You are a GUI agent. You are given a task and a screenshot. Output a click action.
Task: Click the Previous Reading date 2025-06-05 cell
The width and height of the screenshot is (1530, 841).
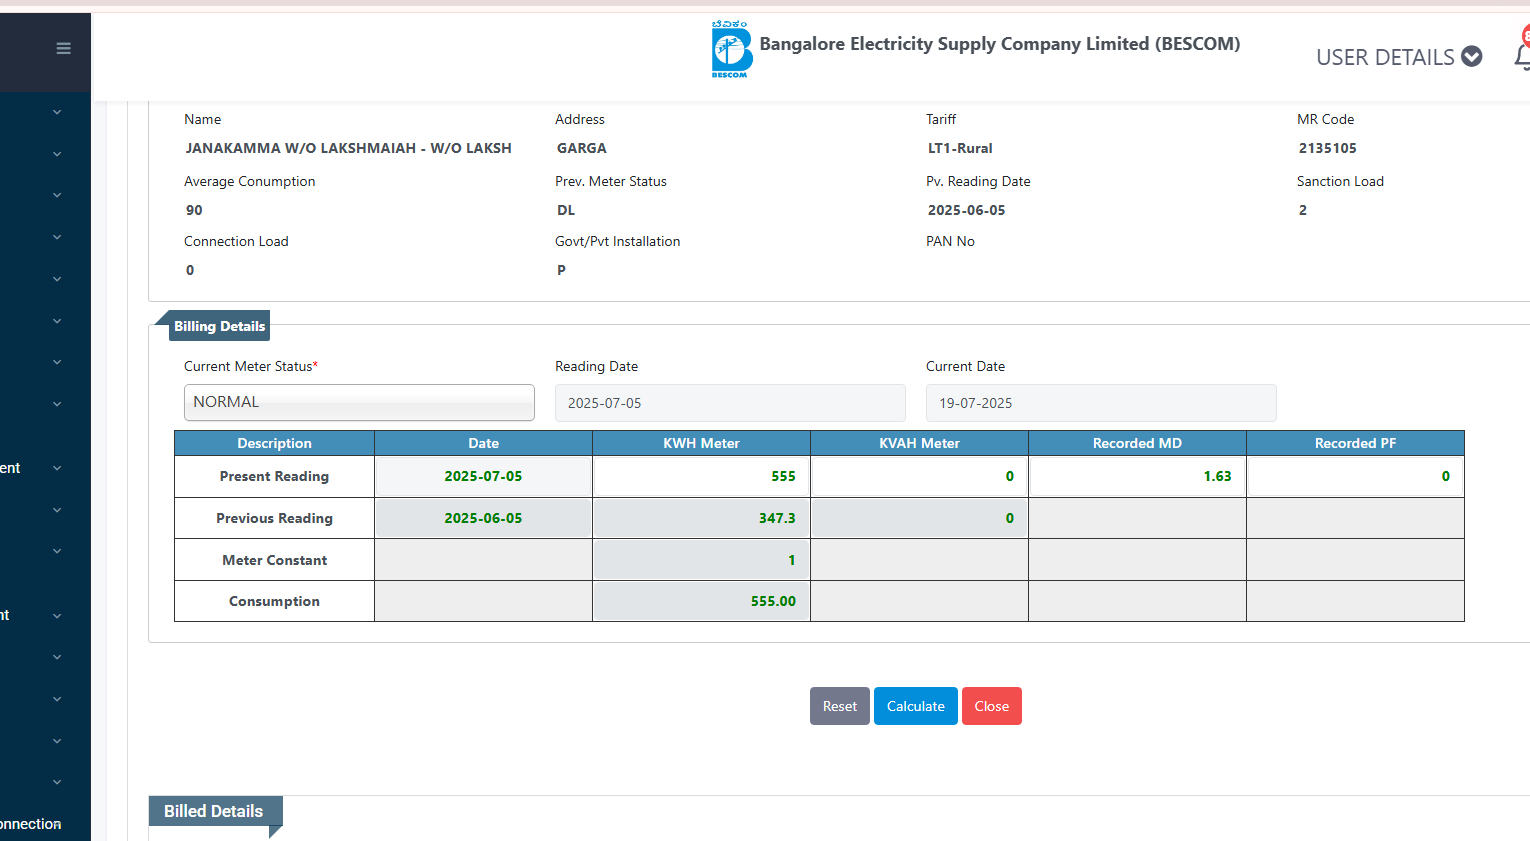pos(484,518)
